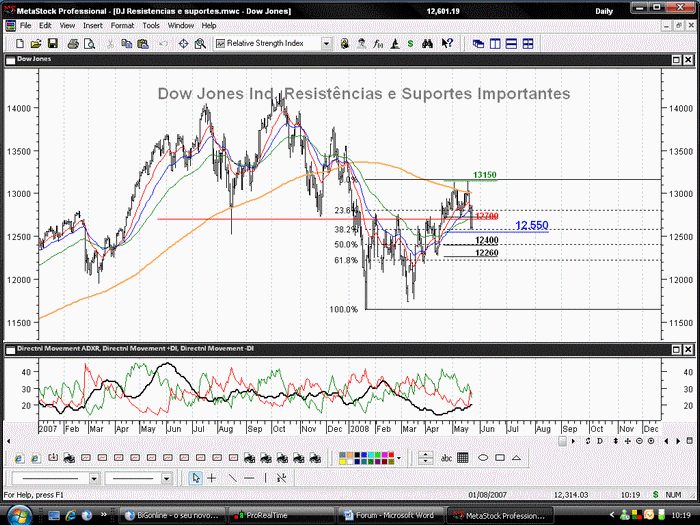Image resolution: width=700 pixels, height=525 pixels.
Task: Click the 13150 green resistance label
Action: (485, 175)
